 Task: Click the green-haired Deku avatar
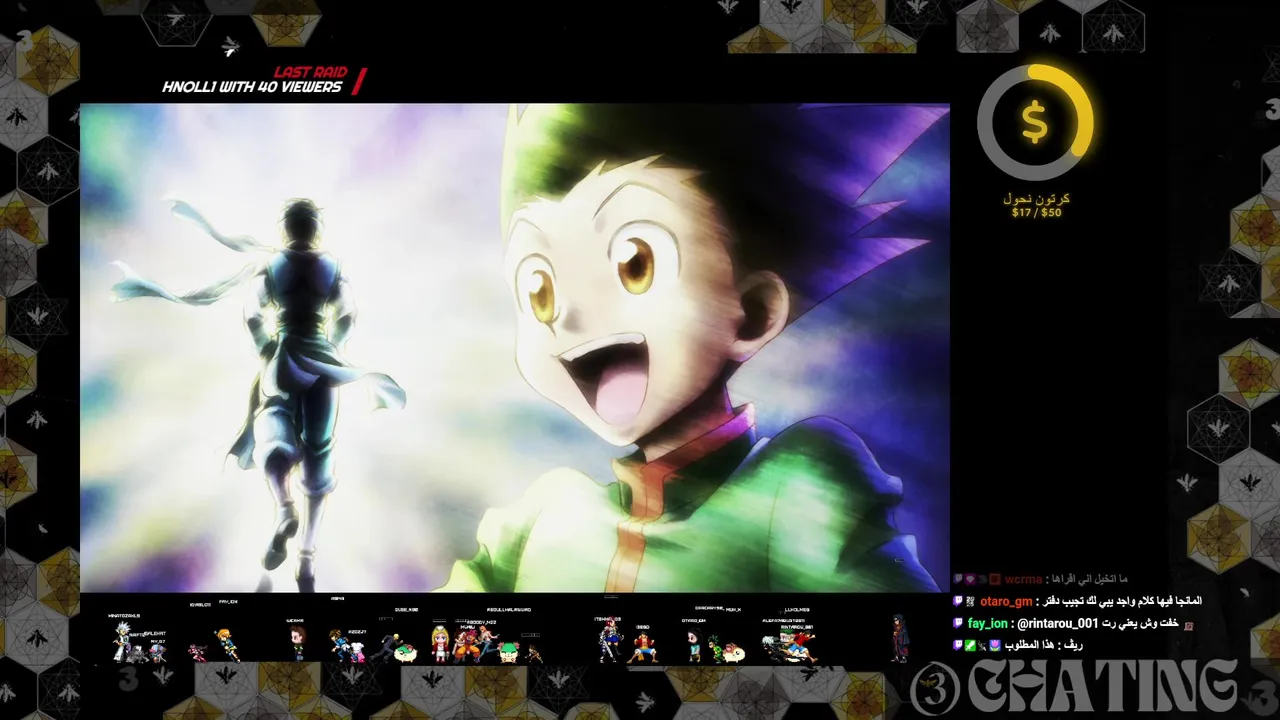click(716, 649)
